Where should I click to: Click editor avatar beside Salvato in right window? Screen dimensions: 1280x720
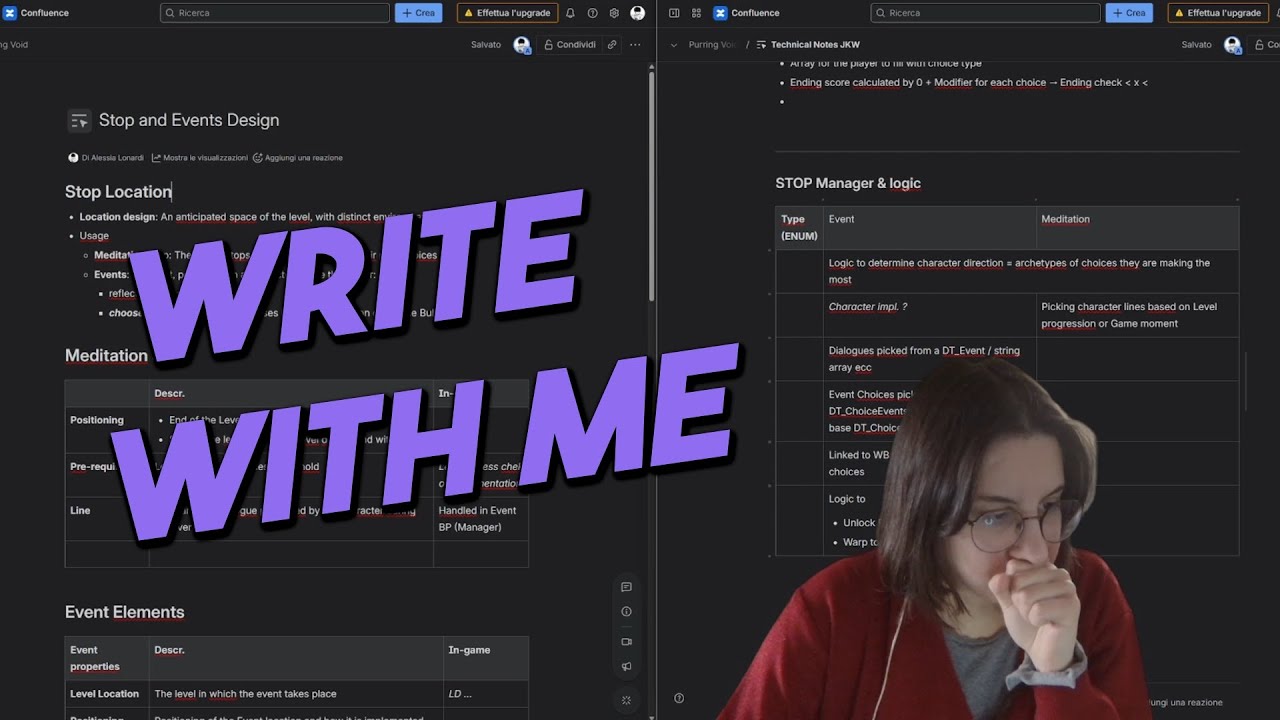pyautogui.click(x=1232, y=45)
